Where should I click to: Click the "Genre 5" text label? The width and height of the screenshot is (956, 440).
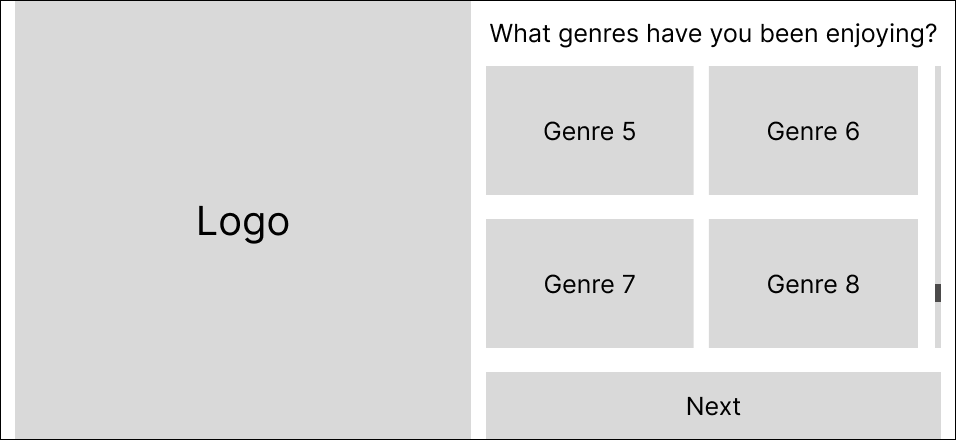point(589,131)
